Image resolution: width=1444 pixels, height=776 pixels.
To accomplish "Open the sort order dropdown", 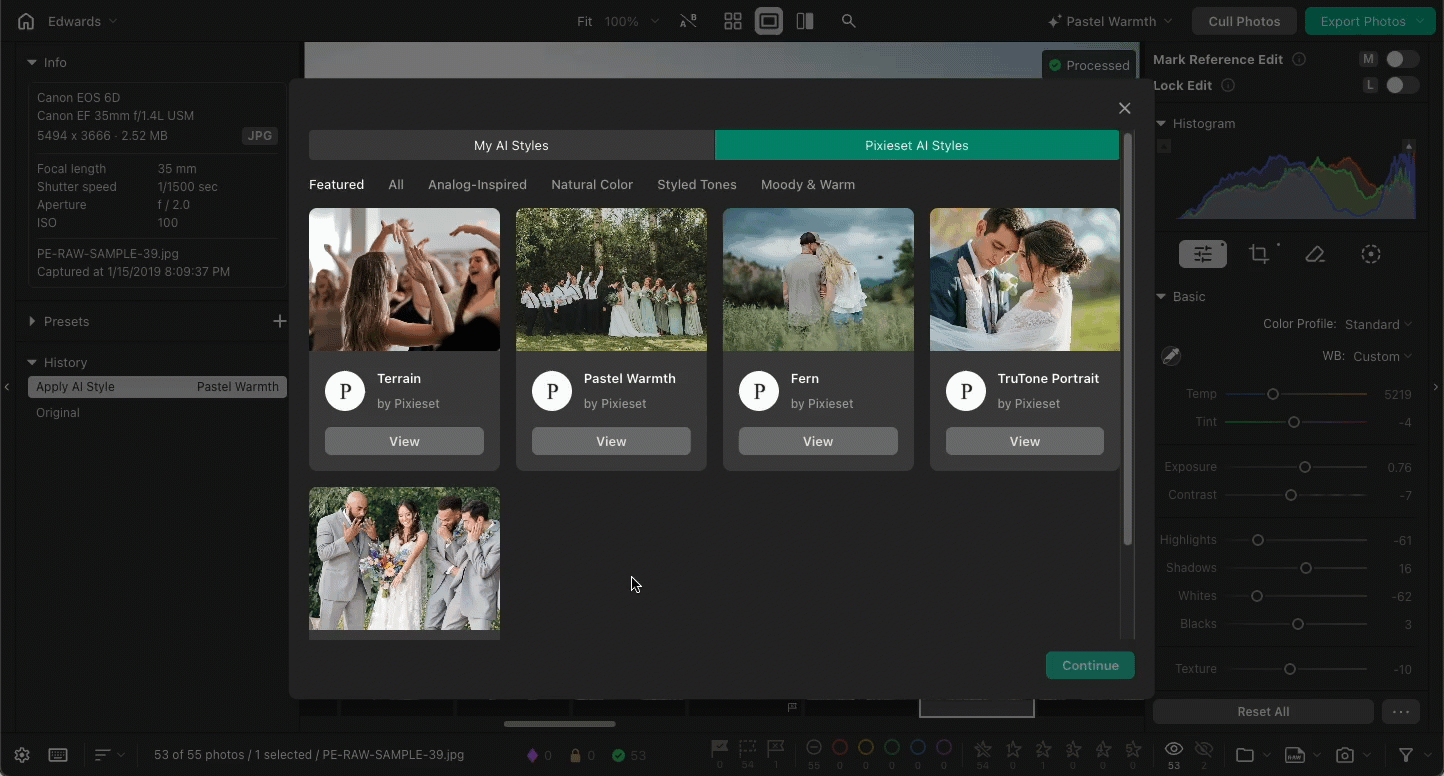I will pyautogui.click(x=110, y=755).
